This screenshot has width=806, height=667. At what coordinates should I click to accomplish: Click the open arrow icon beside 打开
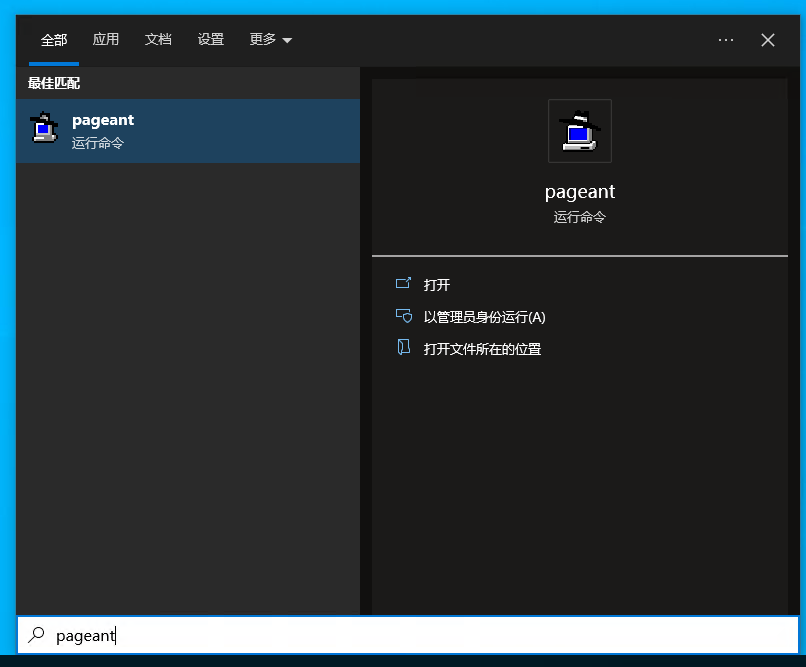click(404, 284)
